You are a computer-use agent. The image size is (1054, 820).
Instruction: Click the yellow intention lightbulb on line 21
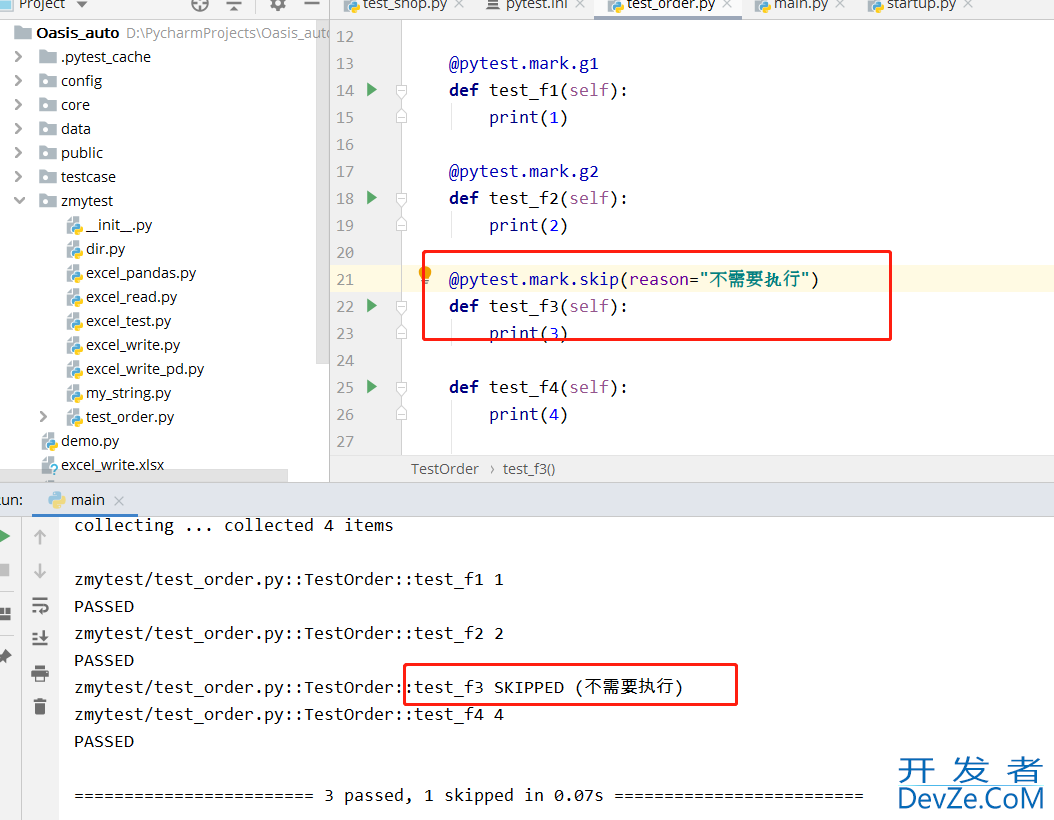click(x=425, y=274)
